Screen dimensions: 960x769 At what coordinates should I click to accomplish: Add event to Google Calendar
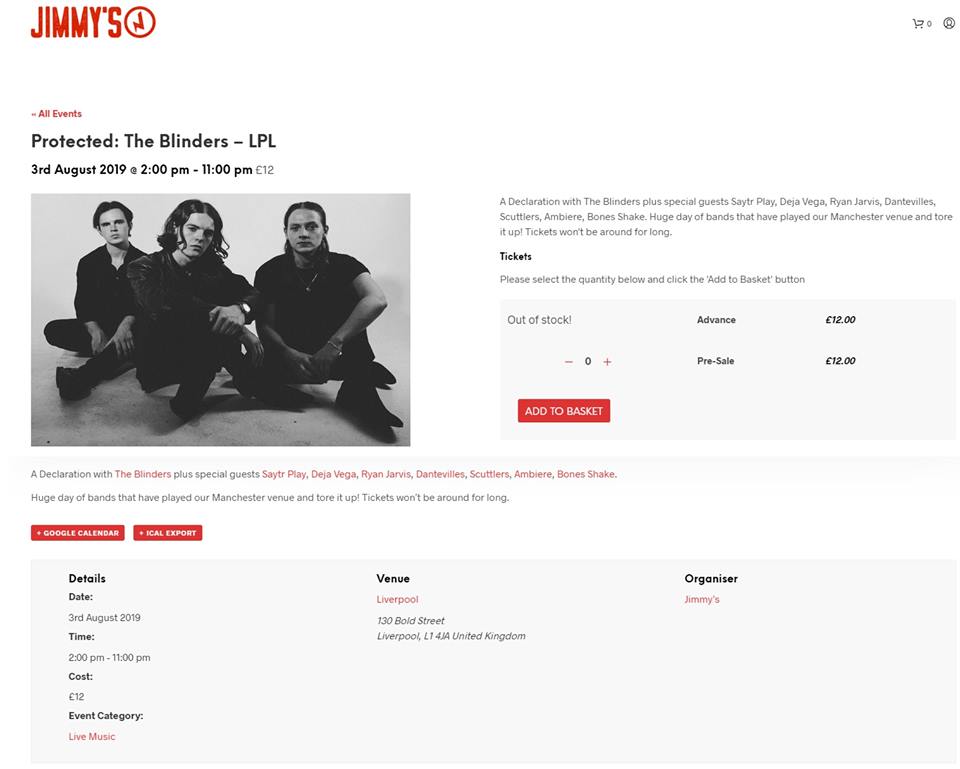[78, 533]
